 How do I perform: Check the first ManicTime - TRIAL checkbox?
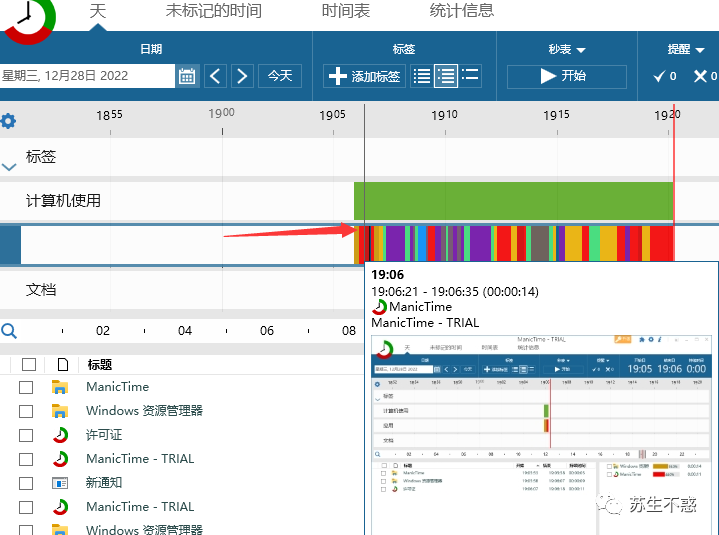pyautogui.click(x=26, y=459)
